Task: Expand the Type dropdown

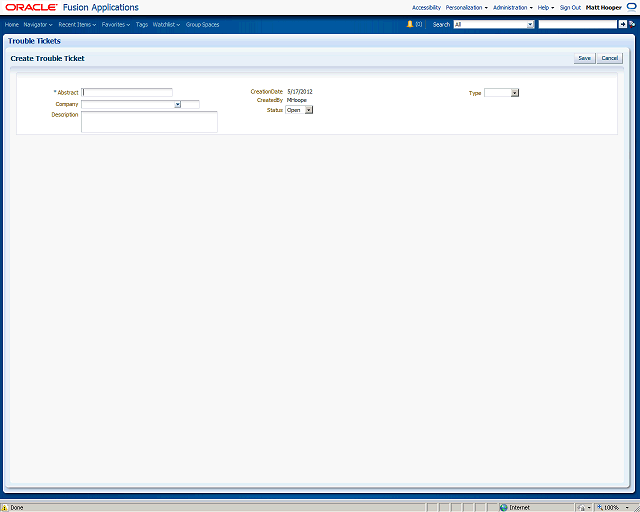Action: [x=501, y=93]
